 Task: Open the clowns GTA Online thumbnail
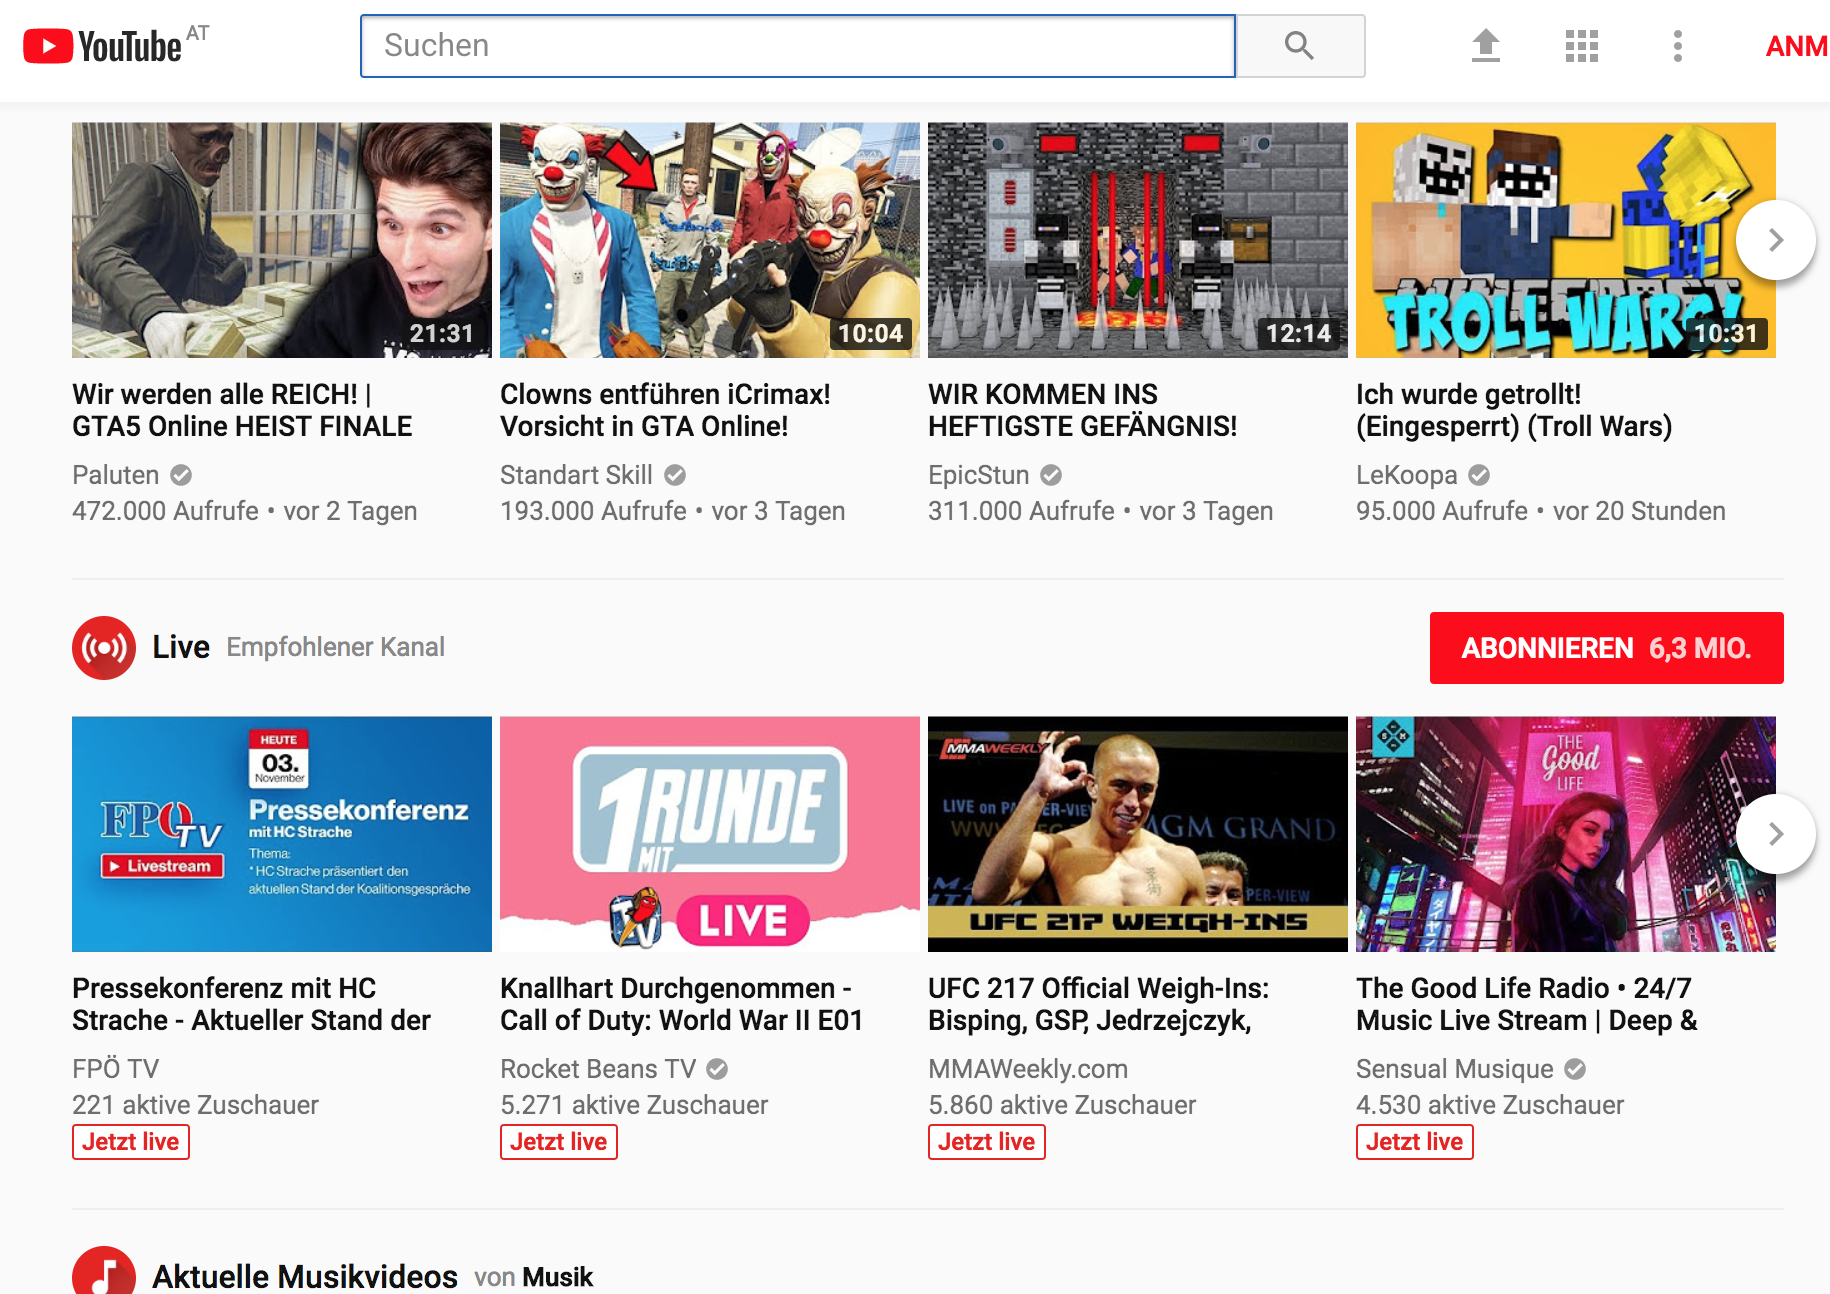pos(710,240)
